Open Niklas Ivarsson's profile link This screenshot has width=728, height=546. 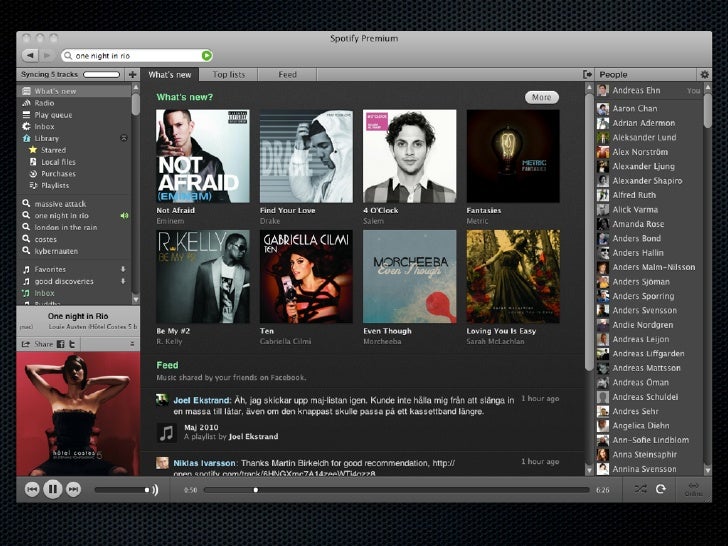pyautogui.click(x=204, y=463)
